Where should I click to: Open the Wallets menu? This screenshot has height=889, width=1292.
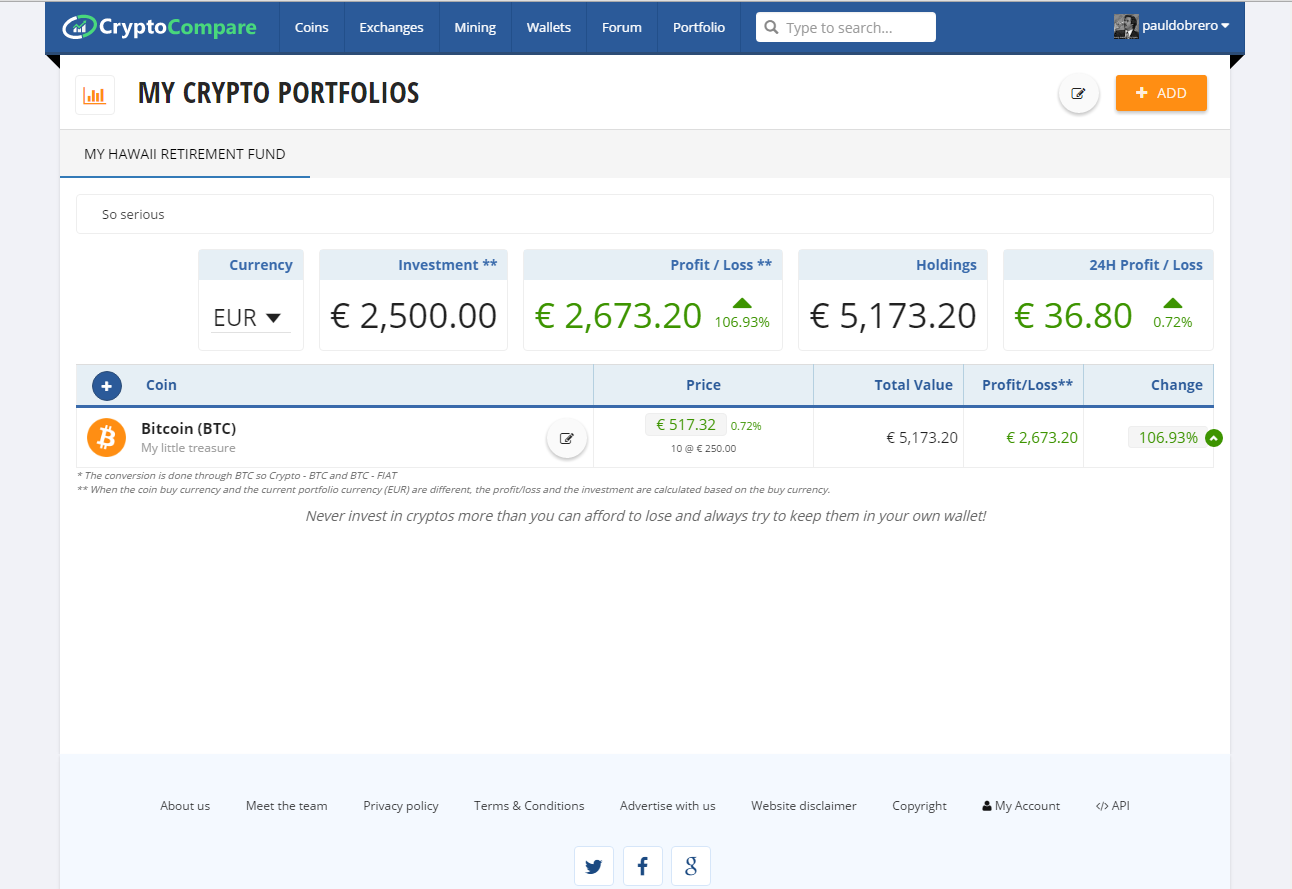pos(549,27)
